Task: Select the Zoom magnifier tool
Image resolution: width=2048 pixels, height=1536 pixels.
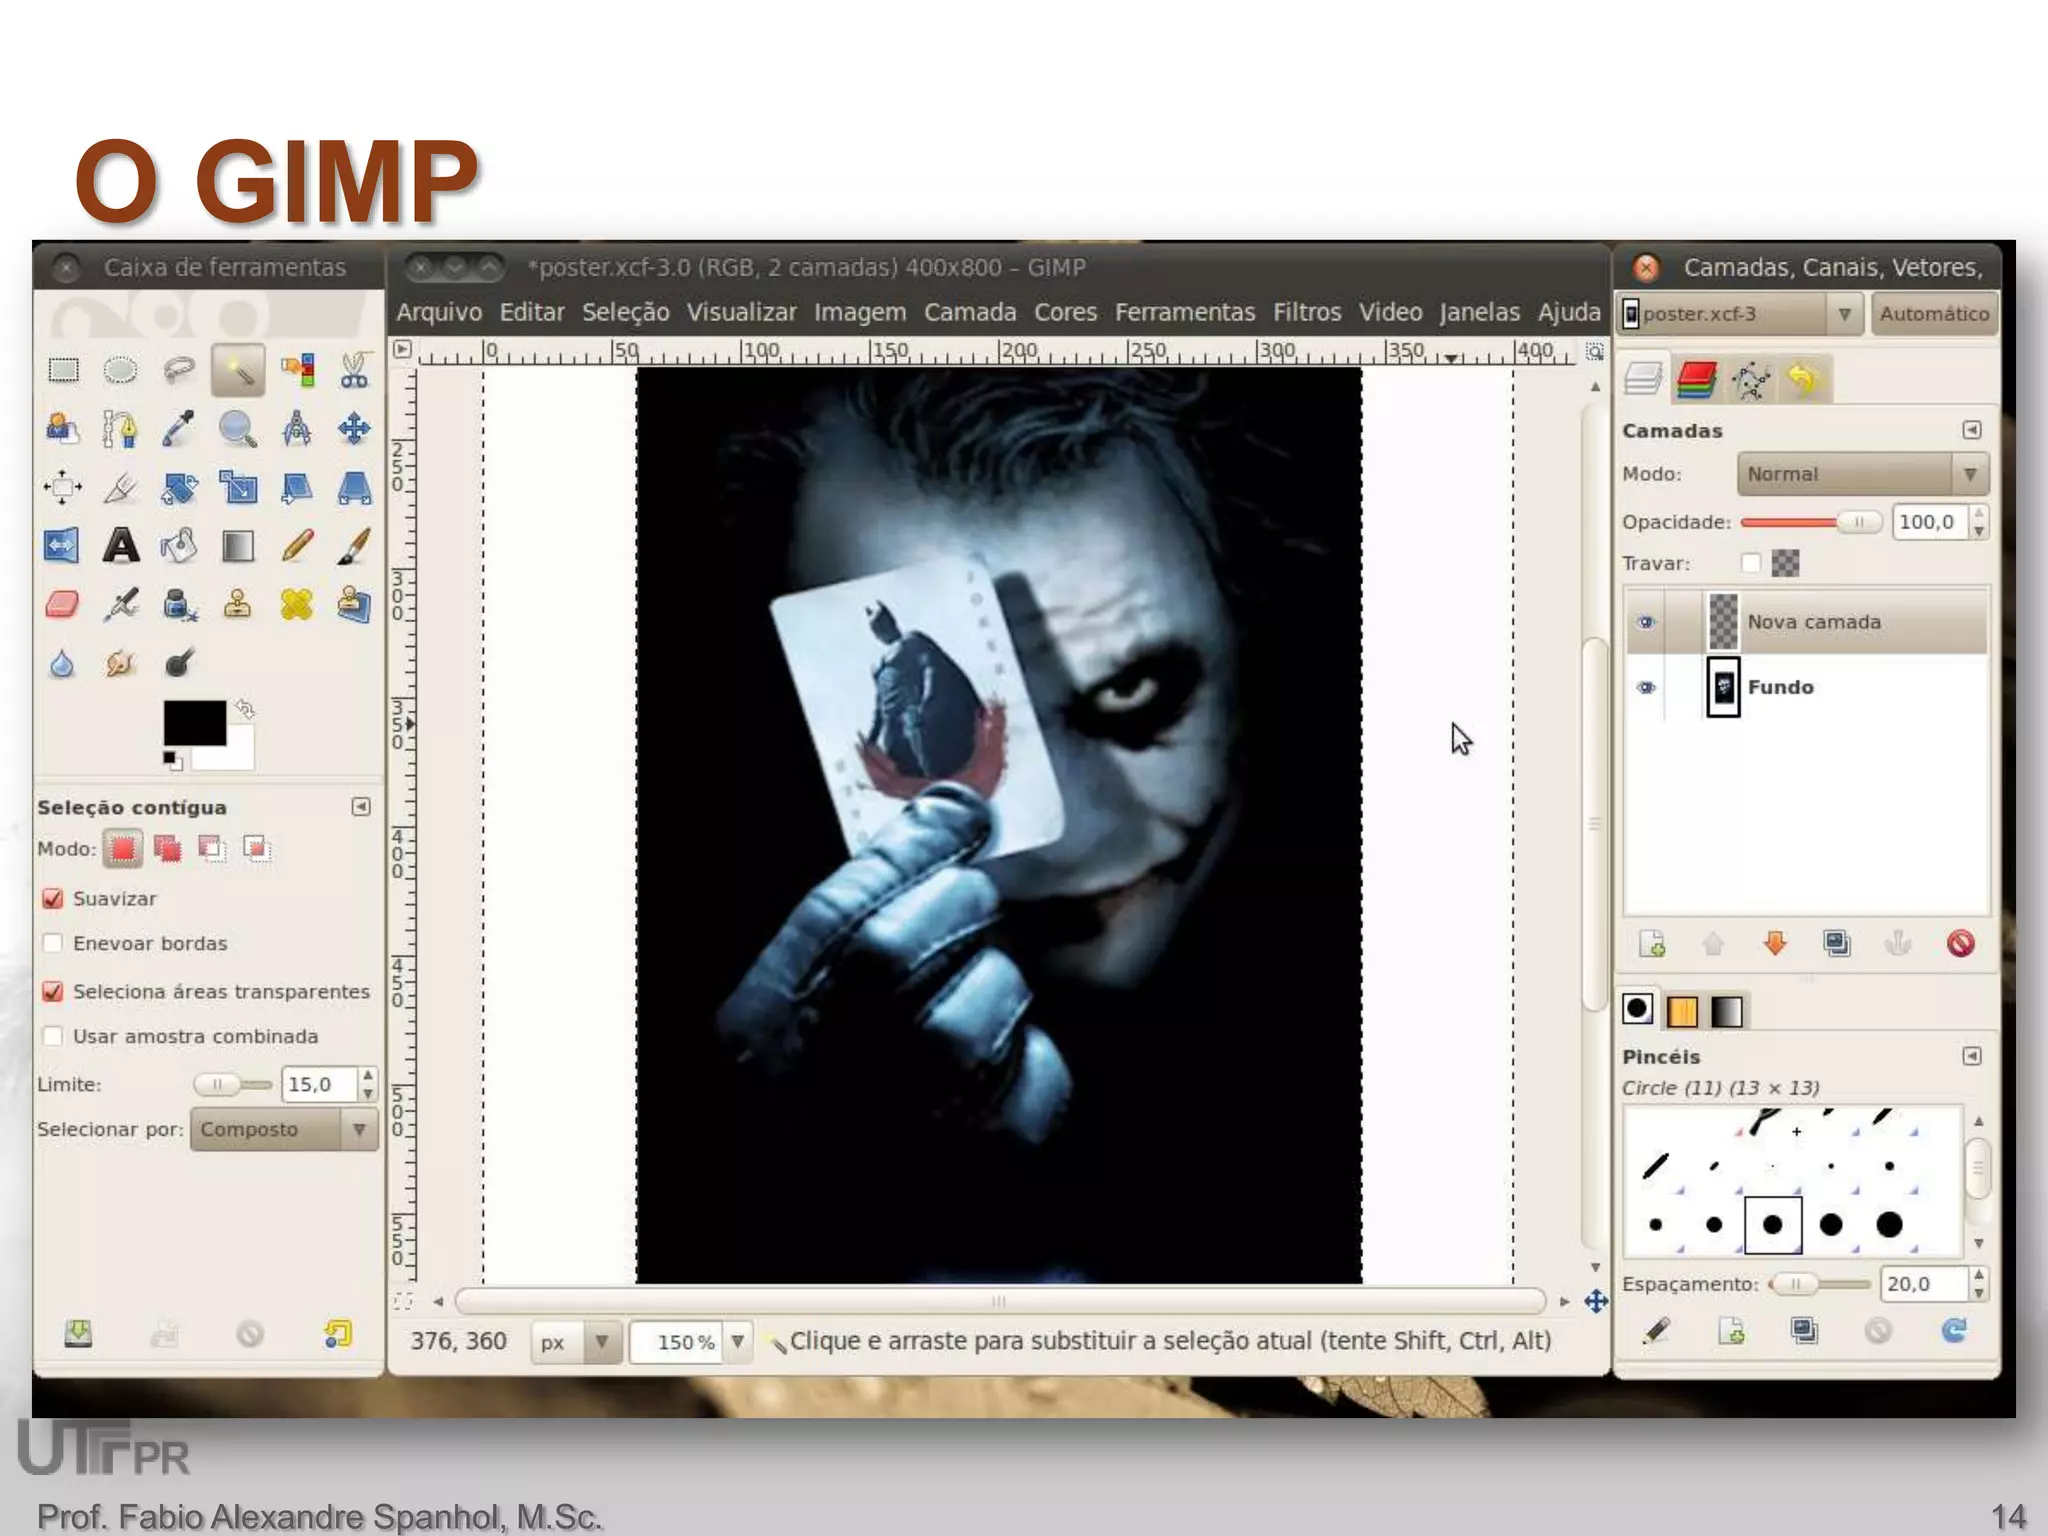Action: (237, 430)
